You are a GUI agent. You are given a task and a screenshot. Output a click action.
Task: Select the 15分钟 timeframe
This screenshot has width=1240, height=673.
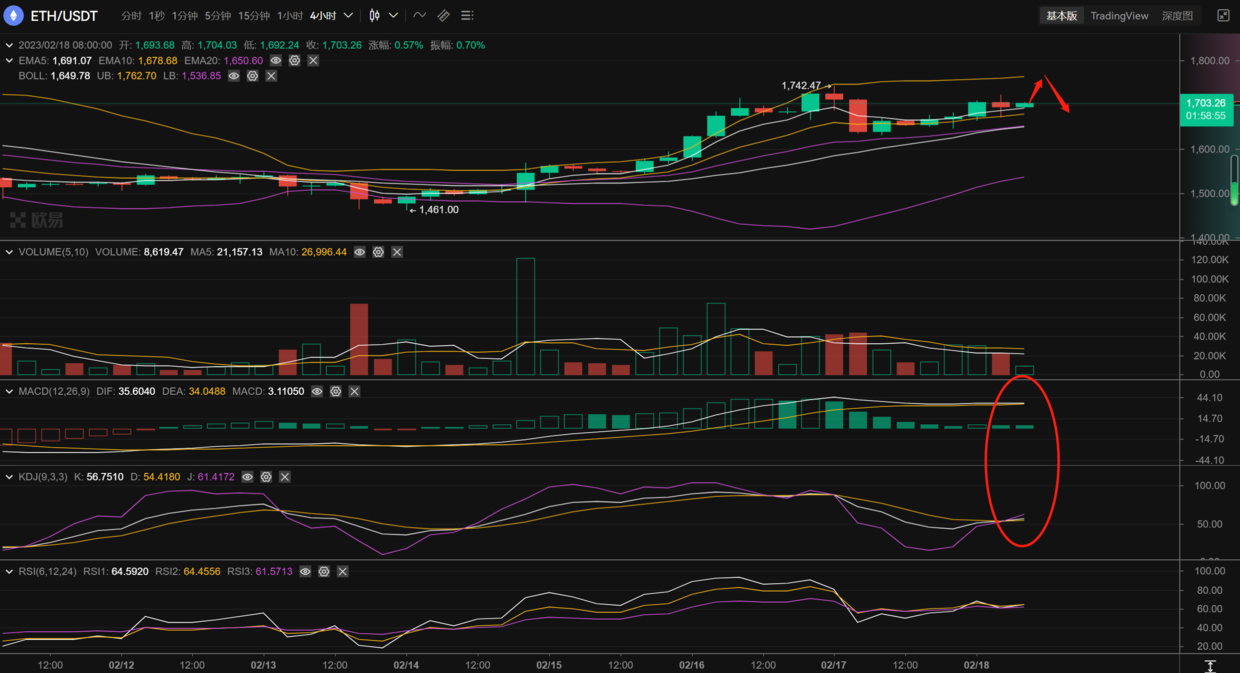[x=254, y=16]
